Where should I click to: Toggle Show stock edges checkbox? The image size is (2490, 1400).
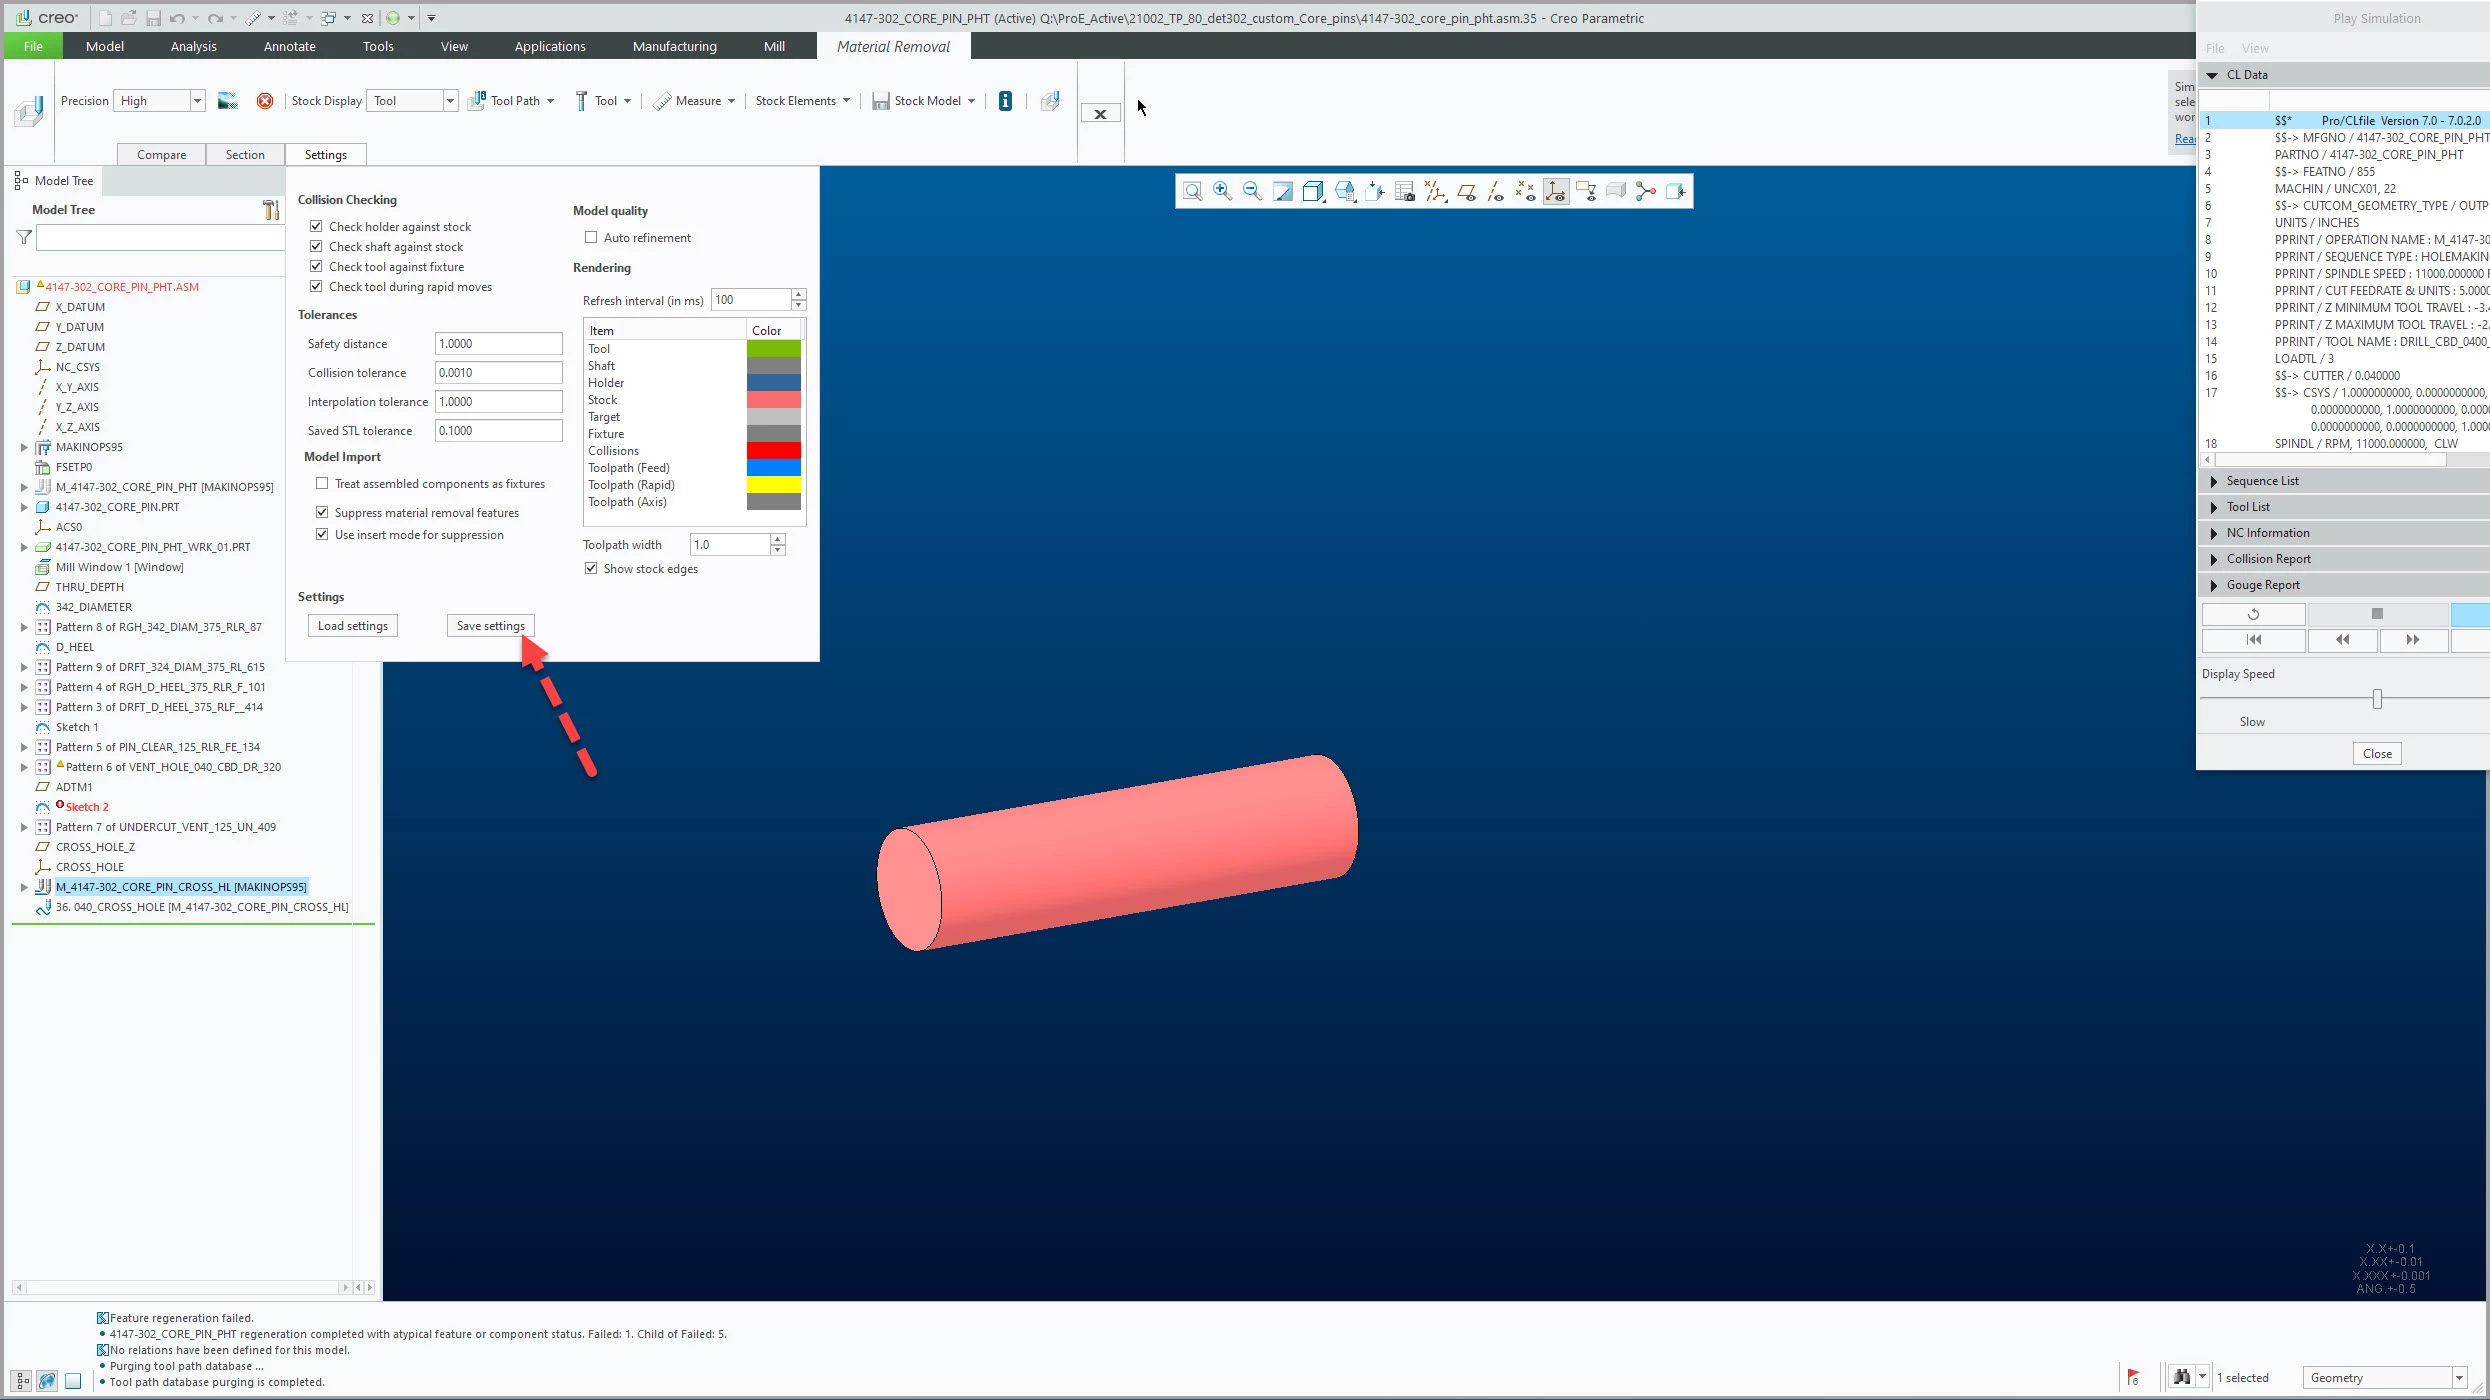591,569
